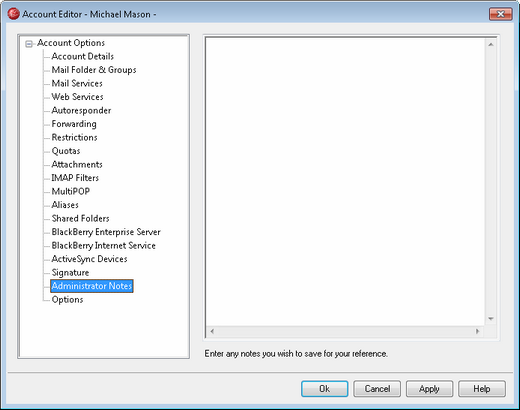Confirm changes with the Ok button
The height and width of the screenshot is (410, 520).
click(325, 389)
